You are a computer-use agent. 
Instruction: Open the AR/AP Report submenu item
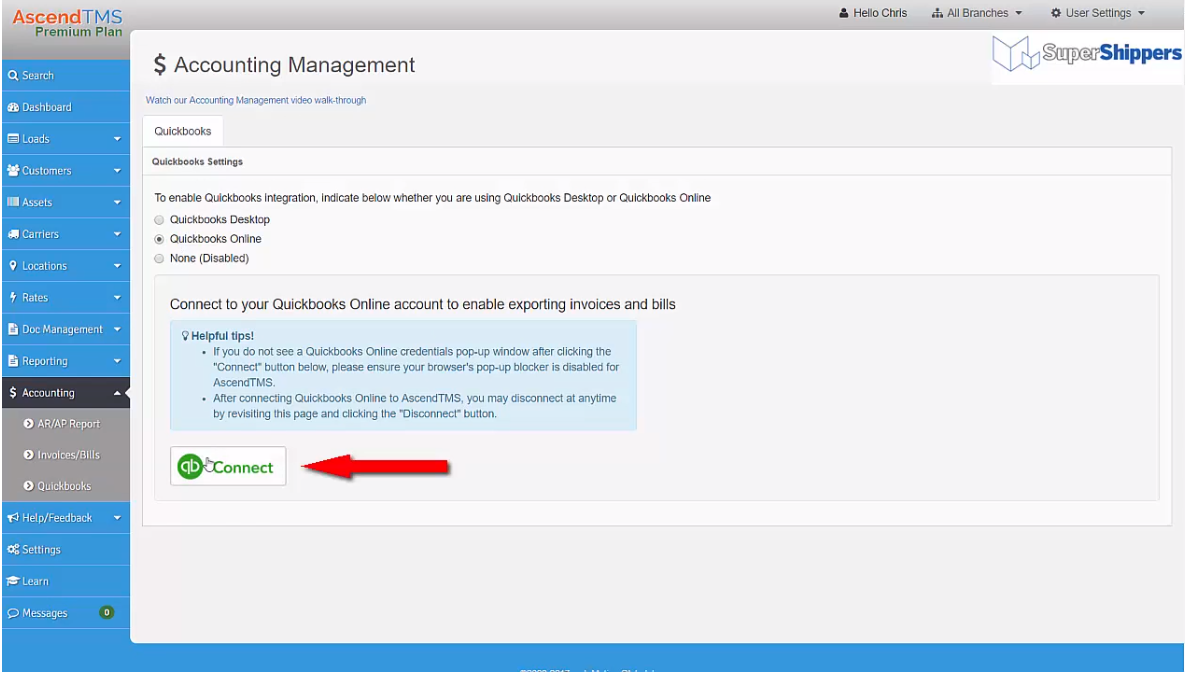click(66, 424)
